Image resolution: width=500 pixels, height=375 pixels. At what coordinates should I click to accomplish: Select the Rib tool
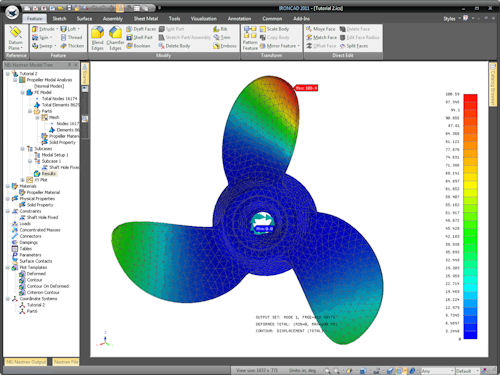point(220,29)
